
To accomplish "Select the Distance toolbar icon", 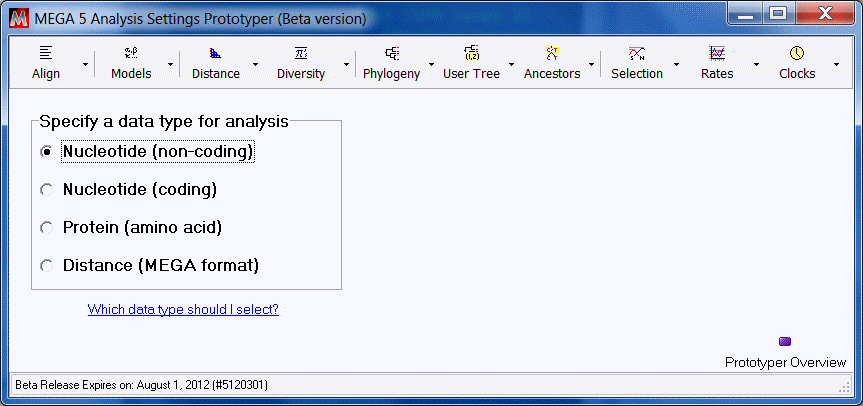I will (215, 53).
